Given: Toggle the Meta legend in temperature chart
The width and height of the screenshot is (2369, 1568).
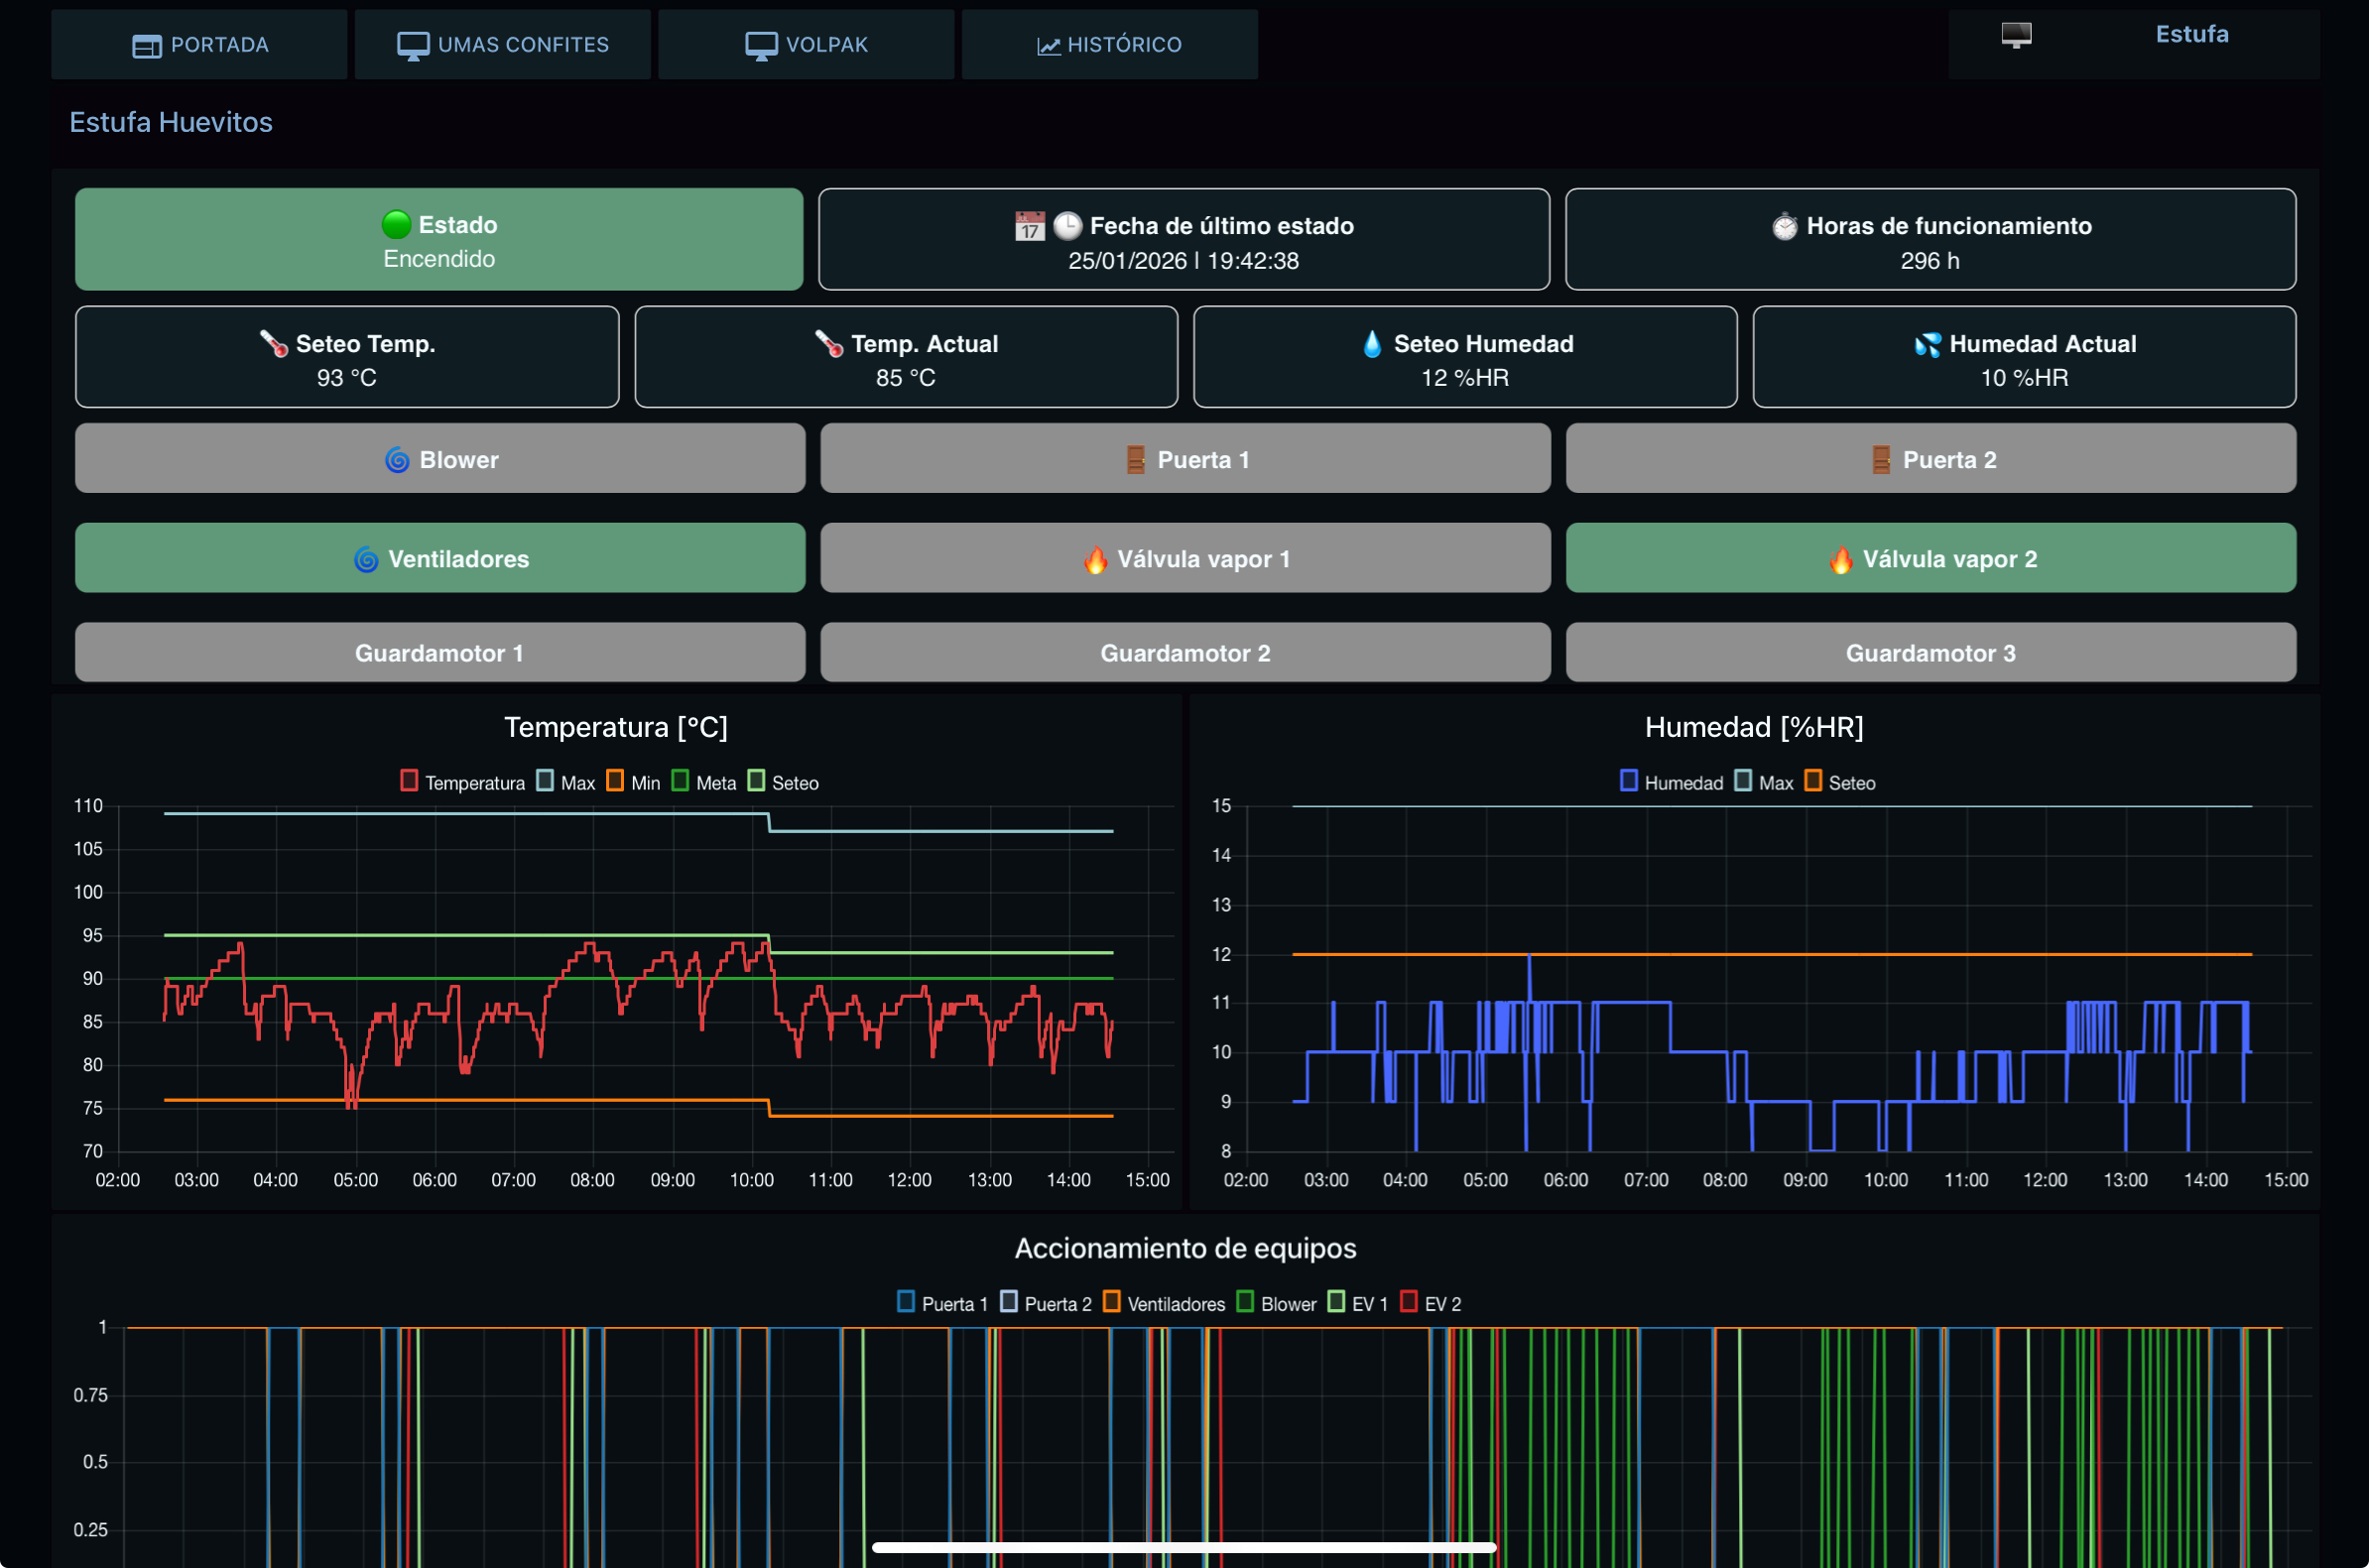Looking at the screenshot, I should [x=680, y=781].
